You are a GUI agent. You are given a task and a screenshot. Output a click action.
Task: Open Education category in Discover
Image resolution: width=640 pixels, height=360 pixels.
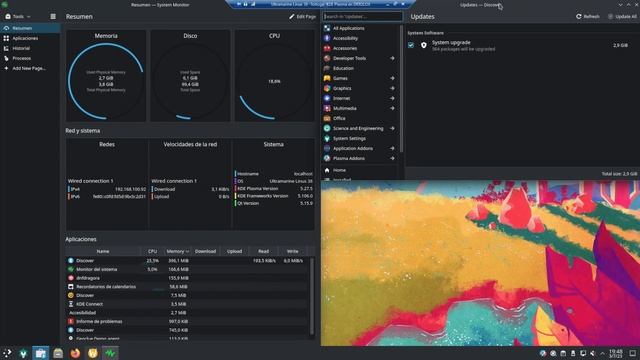click(360, 68)
